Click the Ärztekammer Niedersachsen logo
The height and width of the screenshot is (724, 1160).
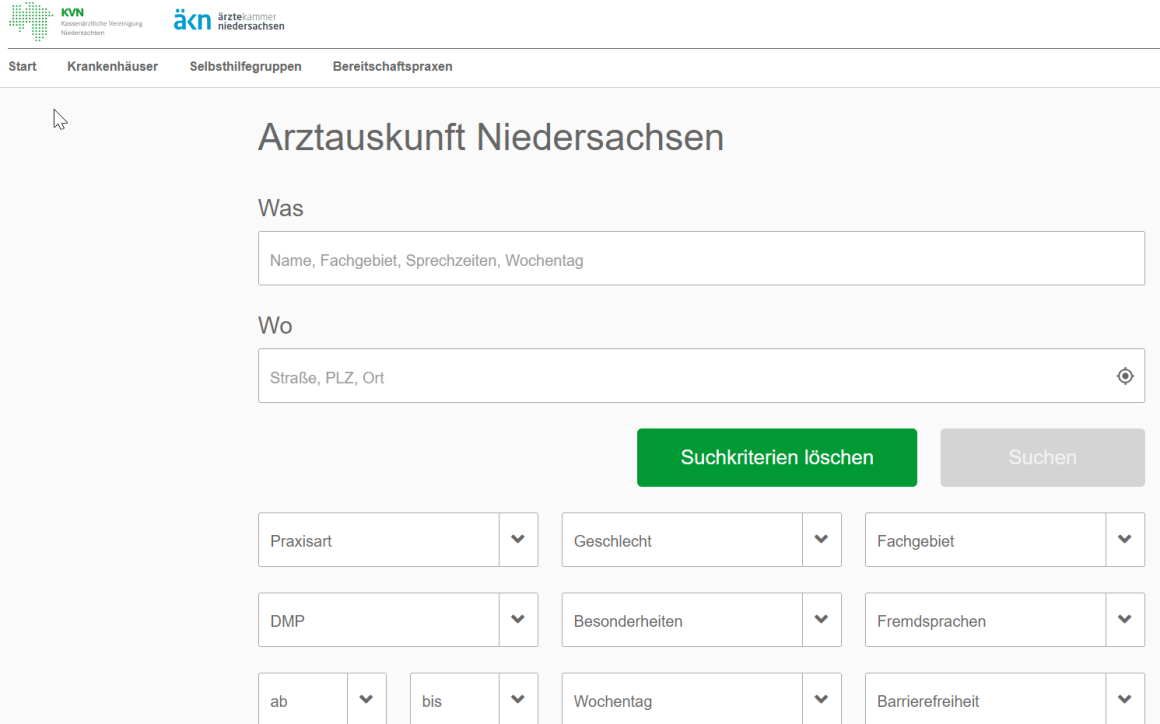pyautogui.click(x=229, y=20)
